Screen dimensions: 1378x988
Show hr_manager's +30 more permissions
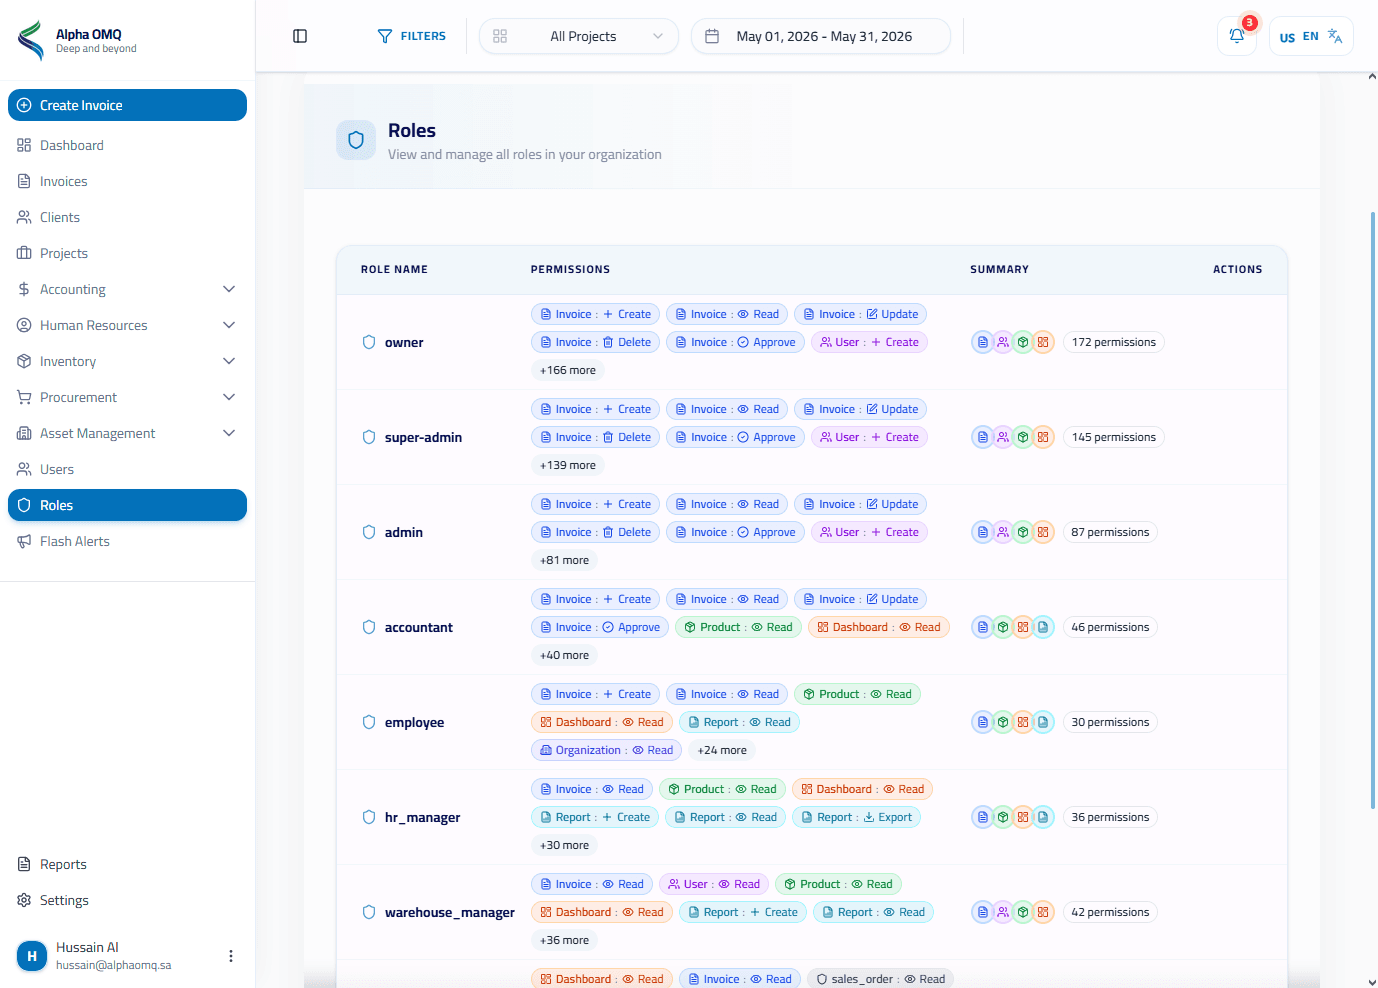(x=564, y=845)
